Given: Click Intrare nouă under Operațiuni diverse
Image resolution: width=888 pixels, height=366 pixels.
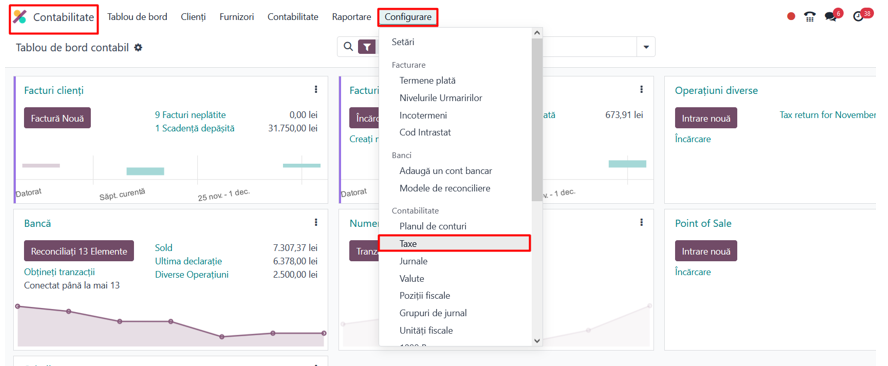Looking at the screenshot, I should (x=706, y=118).
